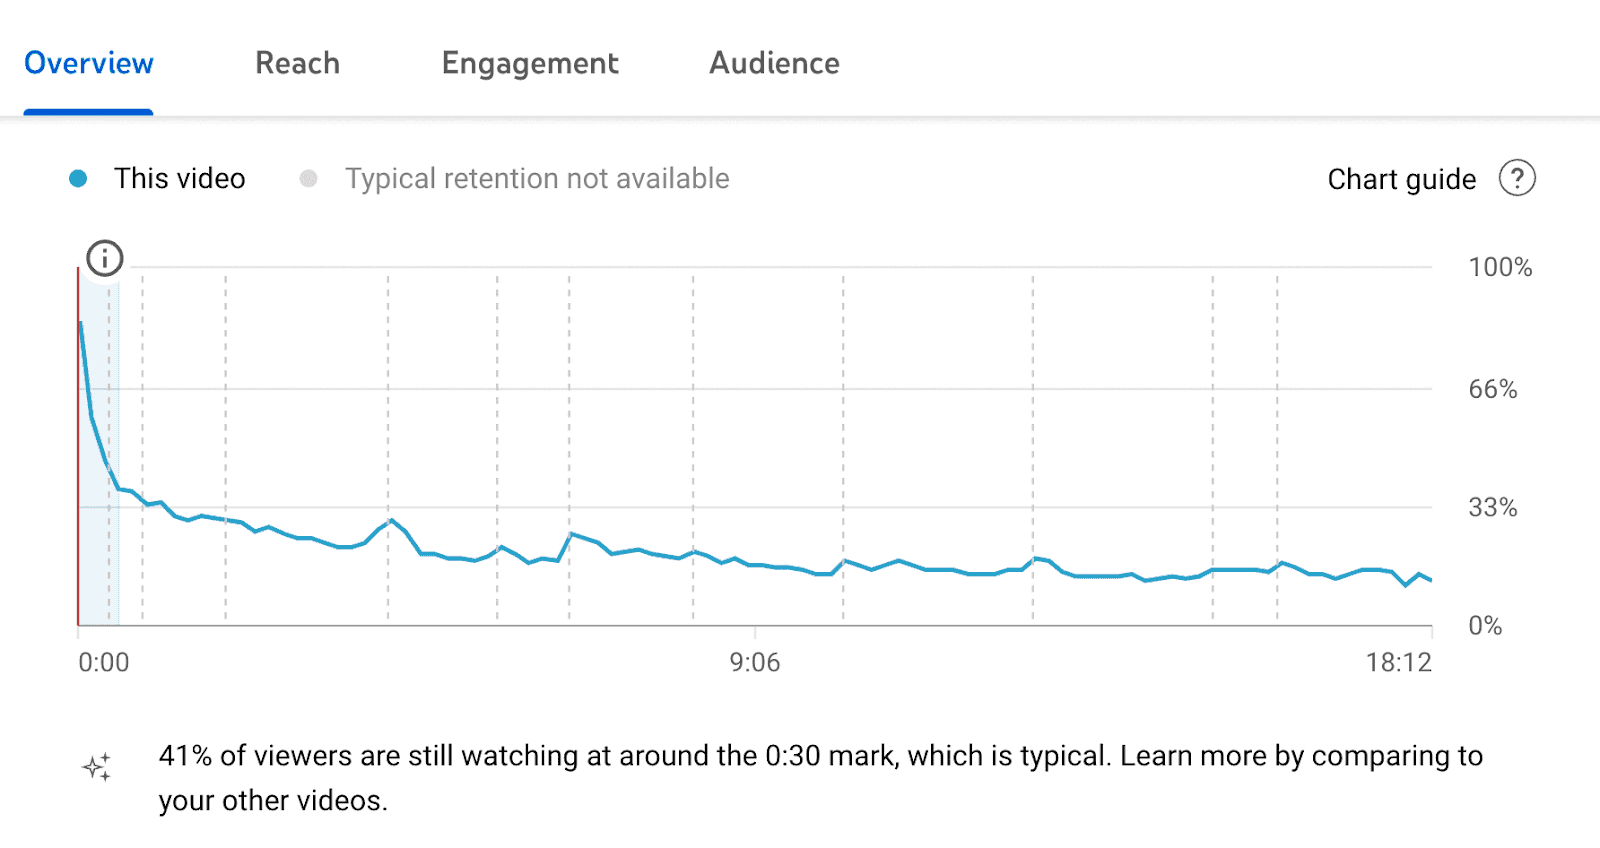This screenshot has width=1600, height=848.
Task: Click the blue 'This video' legend dot
Action: [77, 178]
